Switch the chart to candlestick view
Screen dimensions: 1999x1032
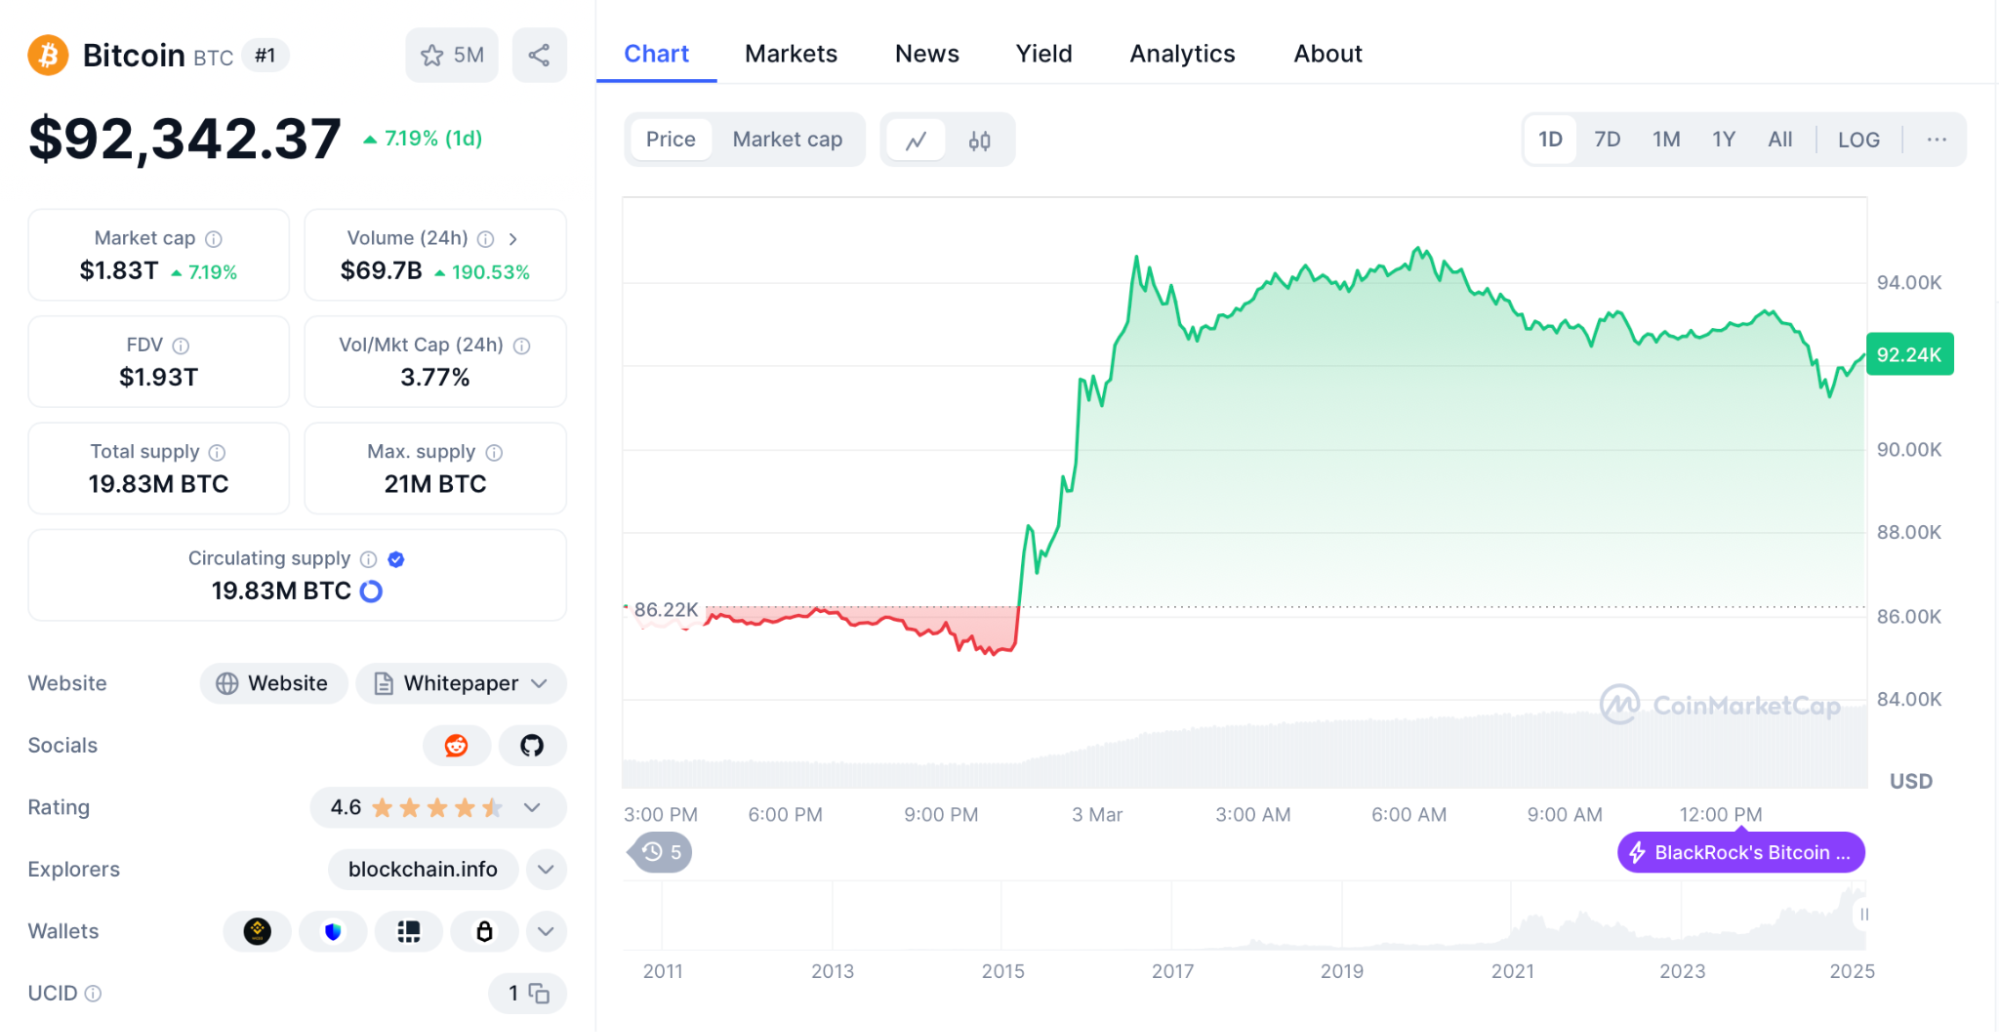point(979,140)
